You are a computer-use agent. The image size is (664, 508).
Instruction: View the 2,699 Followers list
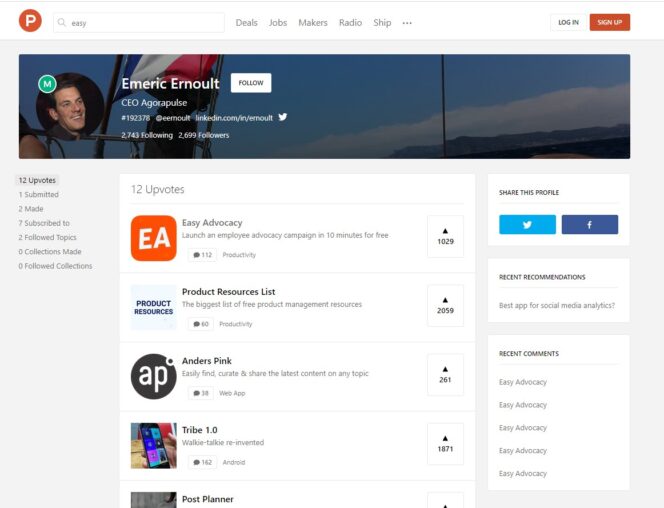point(204,135)
